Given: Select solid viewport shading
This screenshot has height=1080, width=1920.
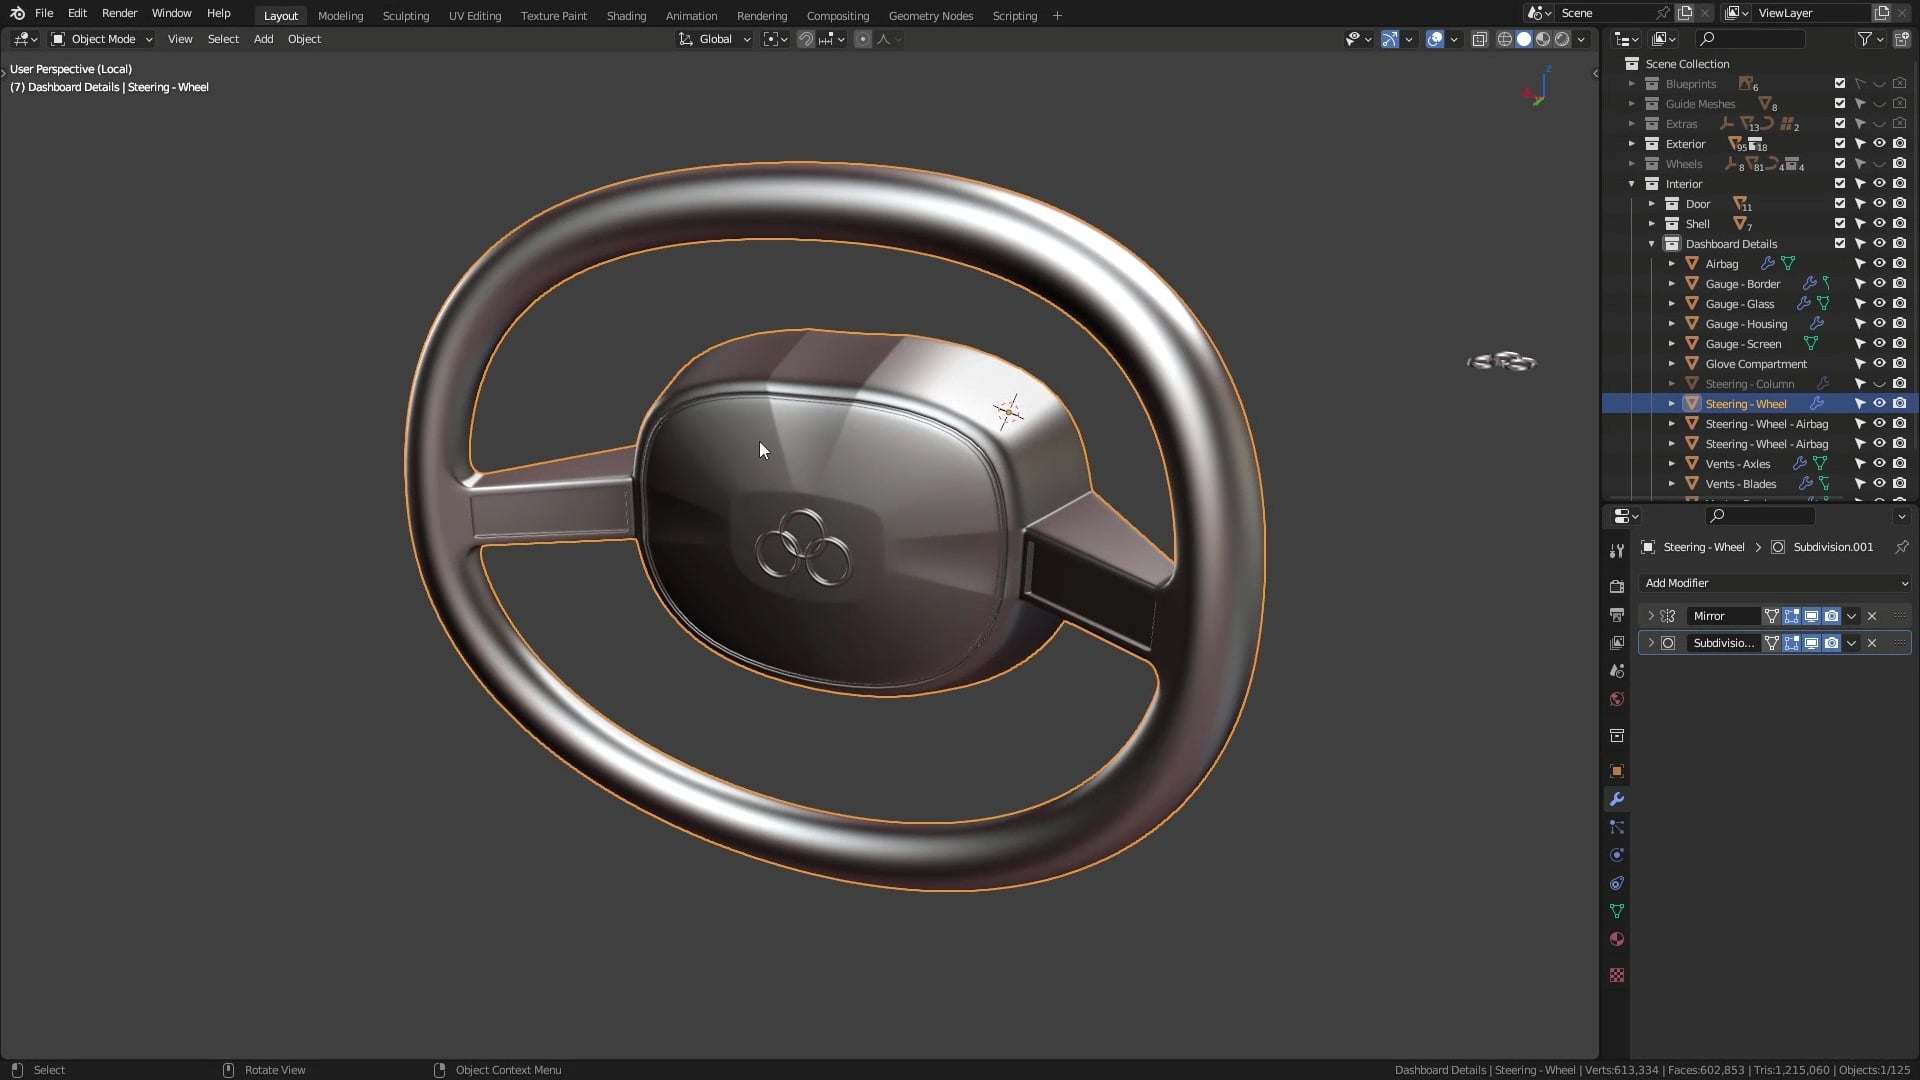Looking at the screenshot, I should (x=1524, y=39).
